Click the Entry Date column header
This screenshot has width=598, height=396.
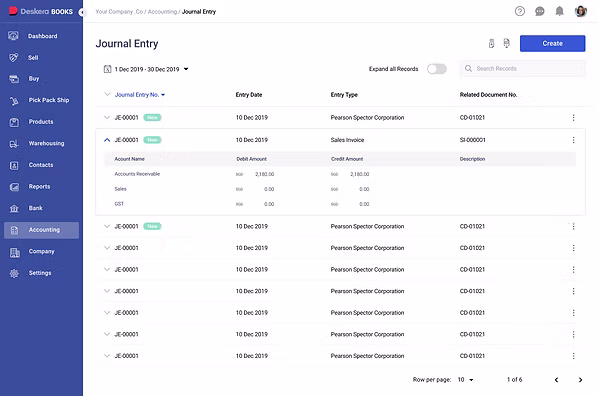249,95
